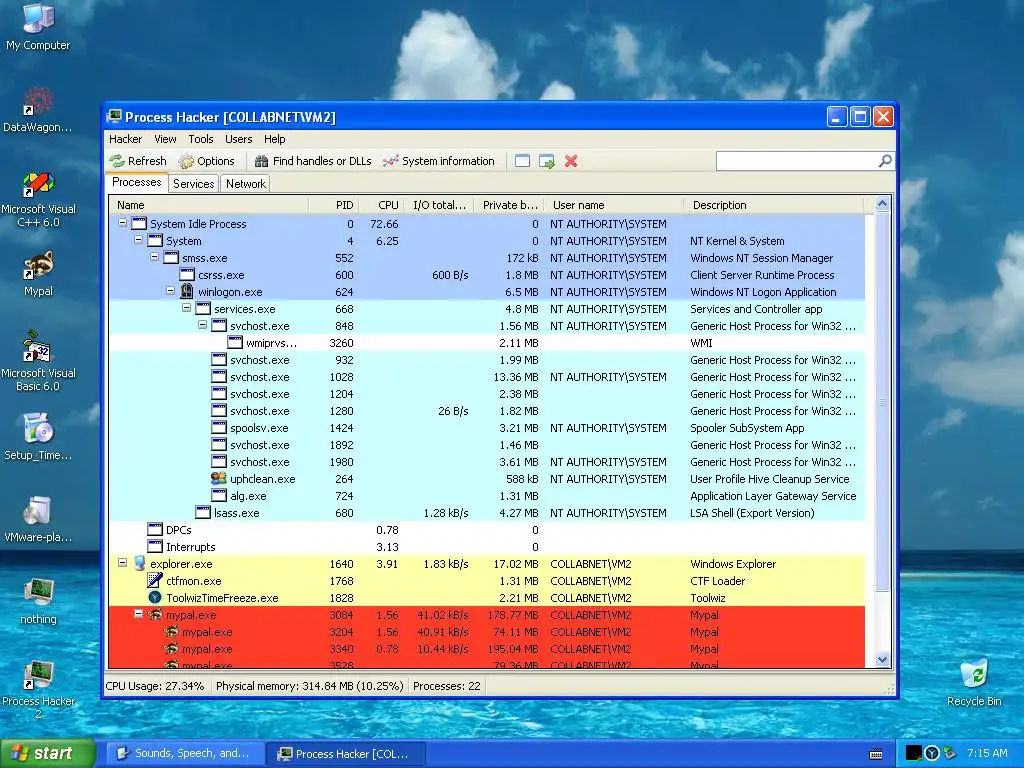
Task: Sort by the PID column header
Action: [x=334, y=205]
